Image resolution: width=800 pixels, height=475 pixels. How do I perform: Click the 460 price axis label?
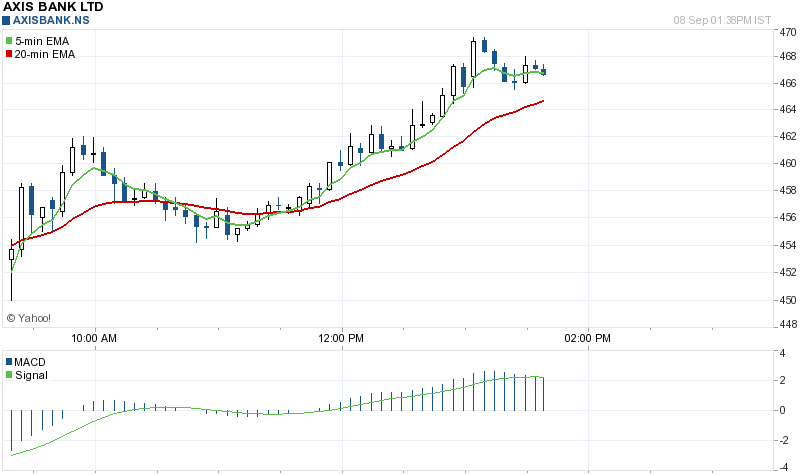coord(788,163)
